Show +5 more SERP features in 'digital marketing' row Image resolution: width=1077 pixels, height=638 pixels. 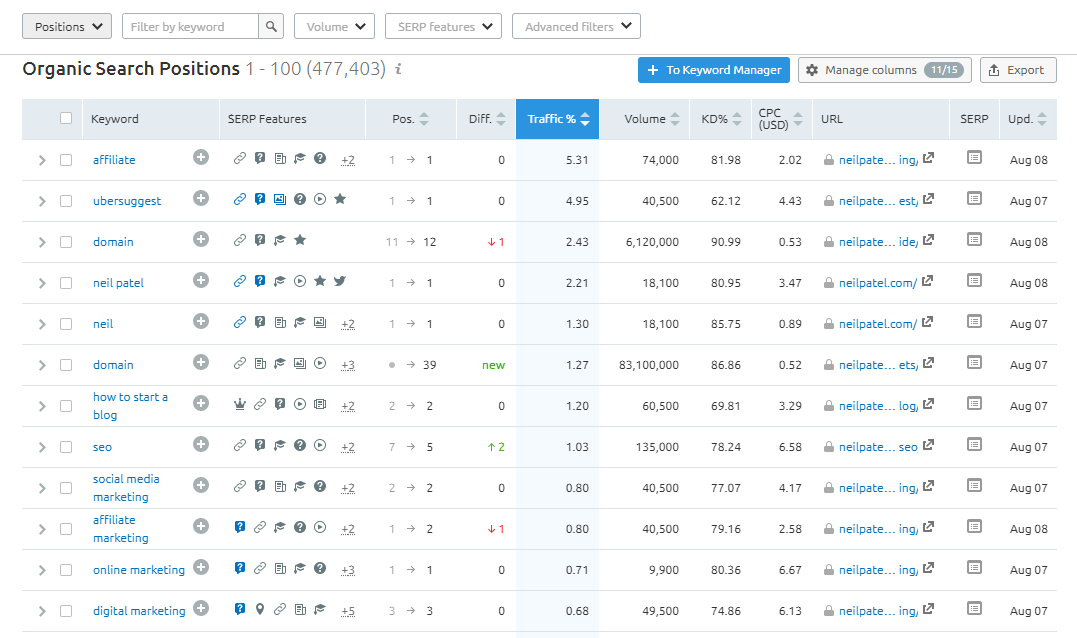pyautogui.click(x=348, y=611)
